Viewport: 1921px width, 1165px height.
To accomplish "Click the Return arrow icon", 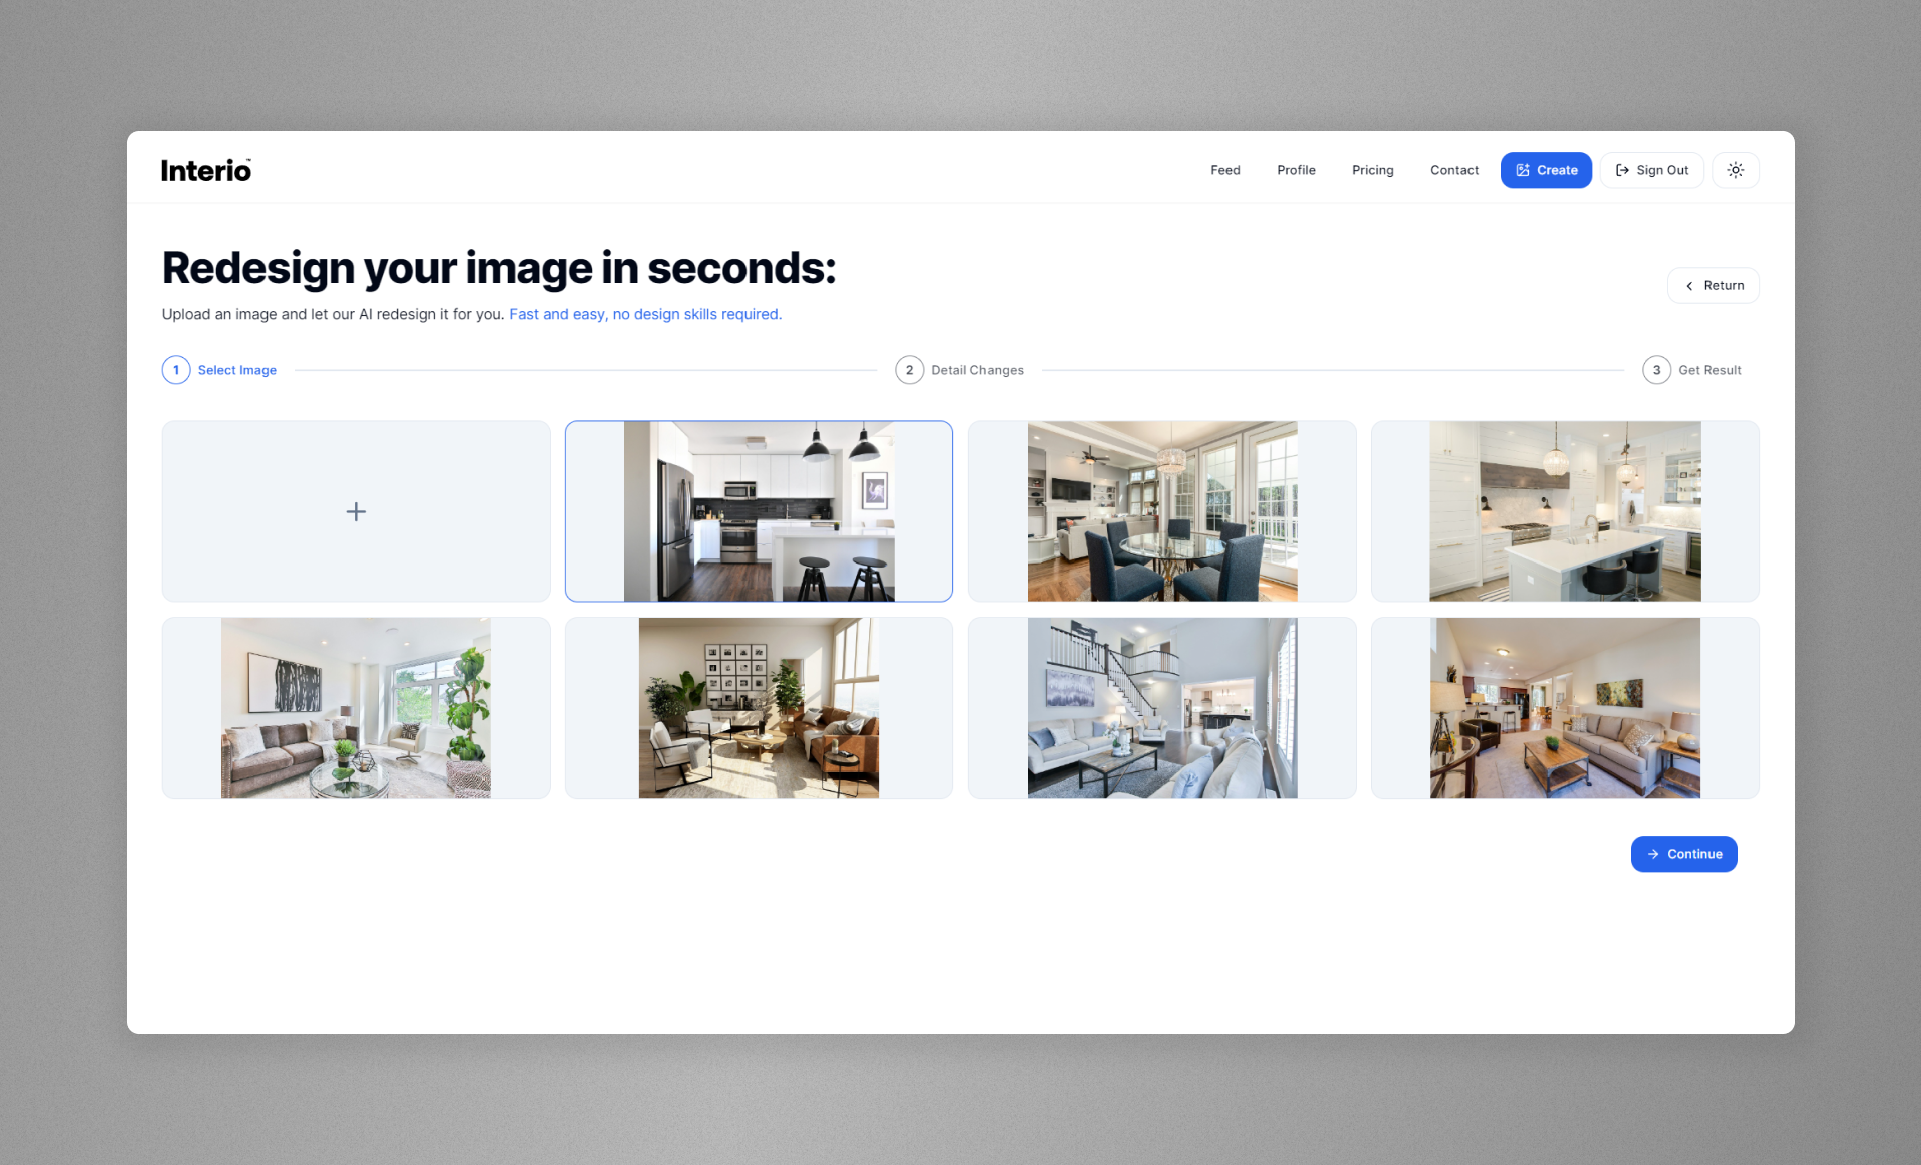I will 1688,285.
